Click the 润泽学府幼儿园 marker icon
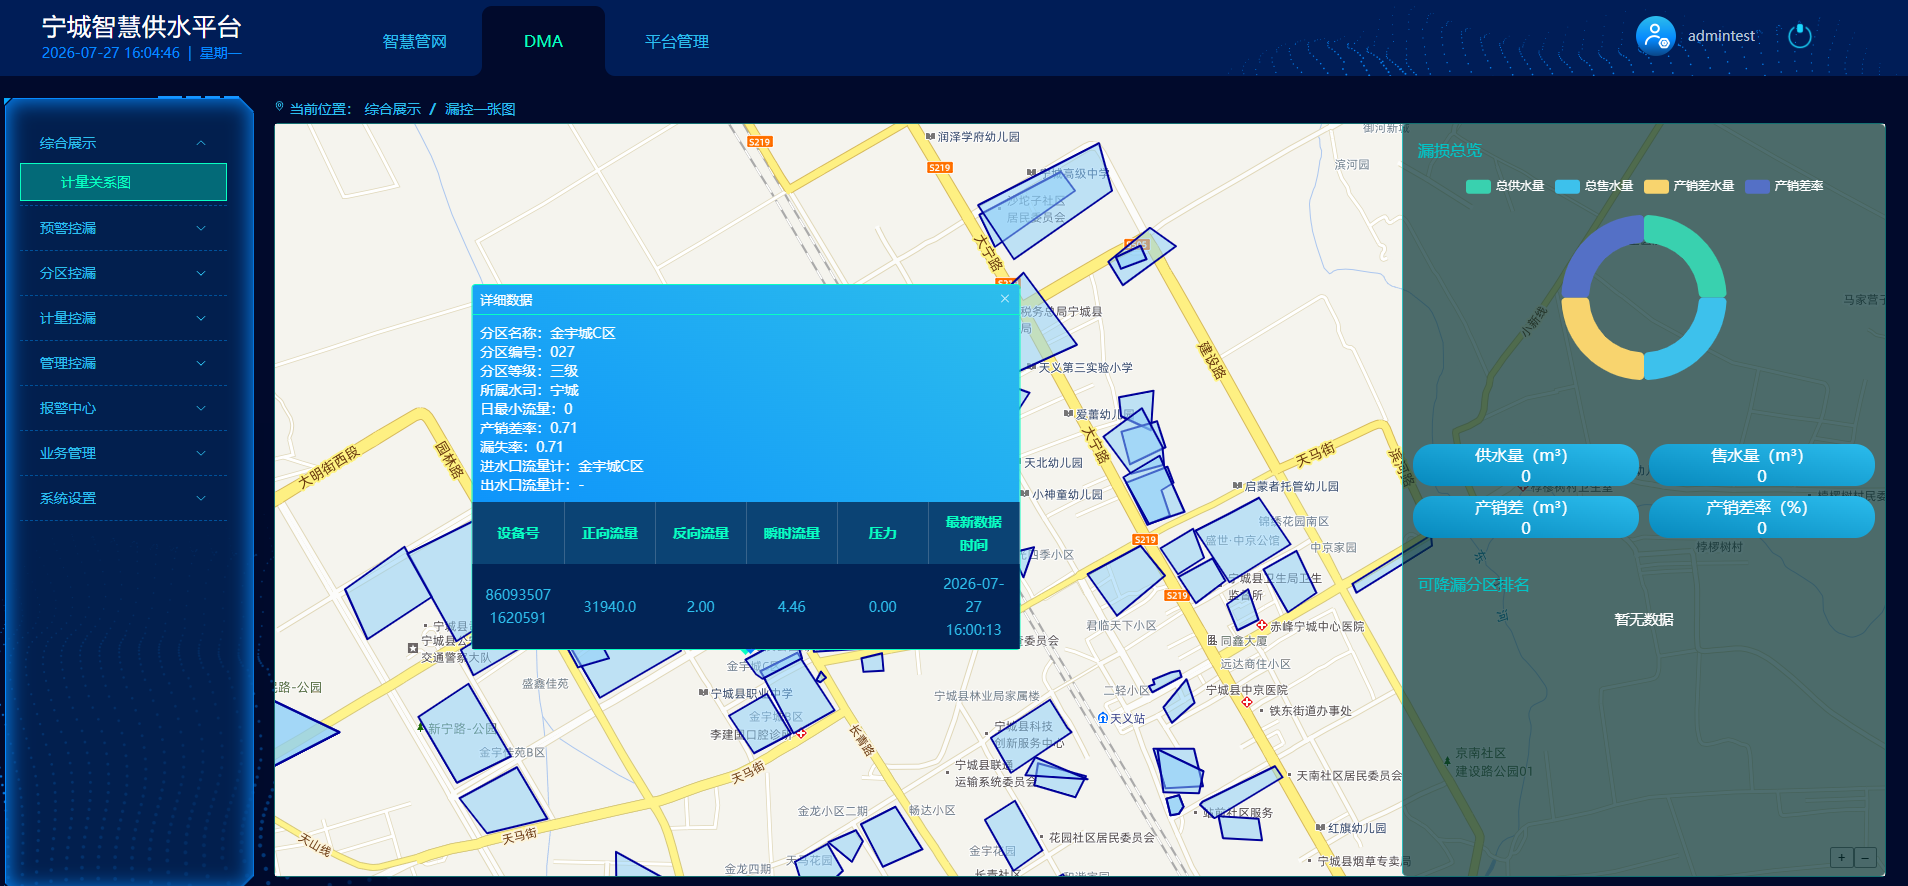Screen dimensions: 1908x886 pyautogui.click(x=930, y=136)
